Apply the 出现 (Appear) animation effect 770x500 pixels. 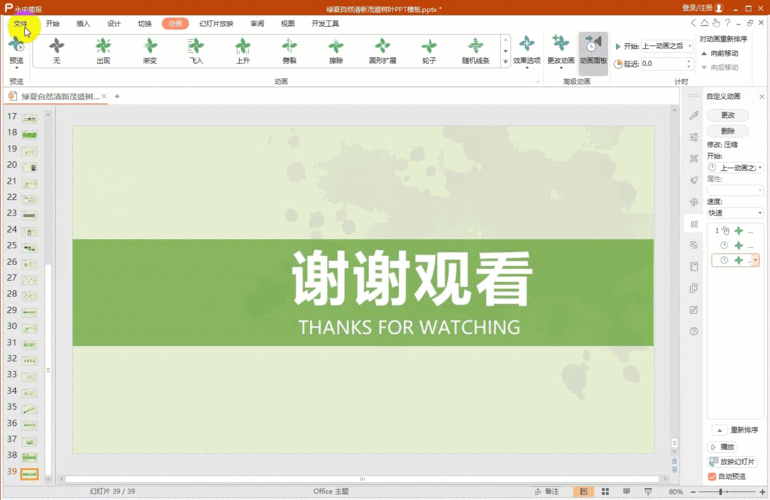(x=103, y=51)
